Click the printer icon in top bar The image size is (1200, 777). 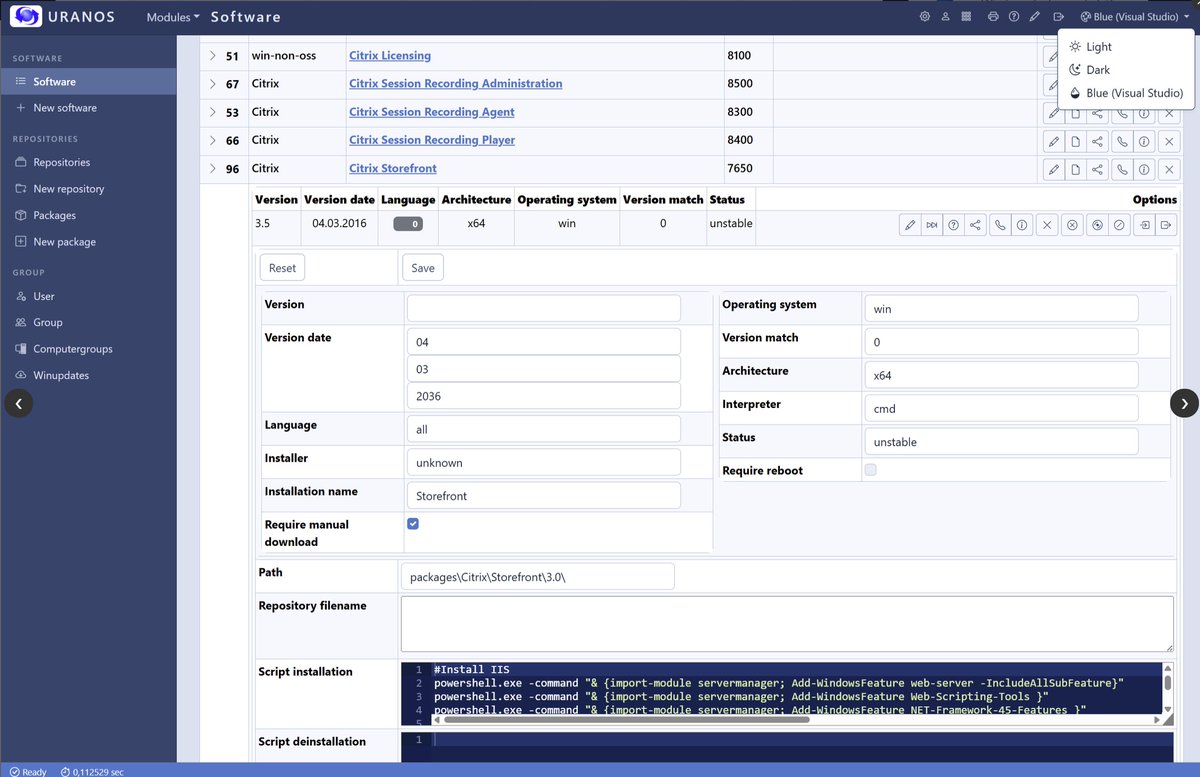[993, 17]
